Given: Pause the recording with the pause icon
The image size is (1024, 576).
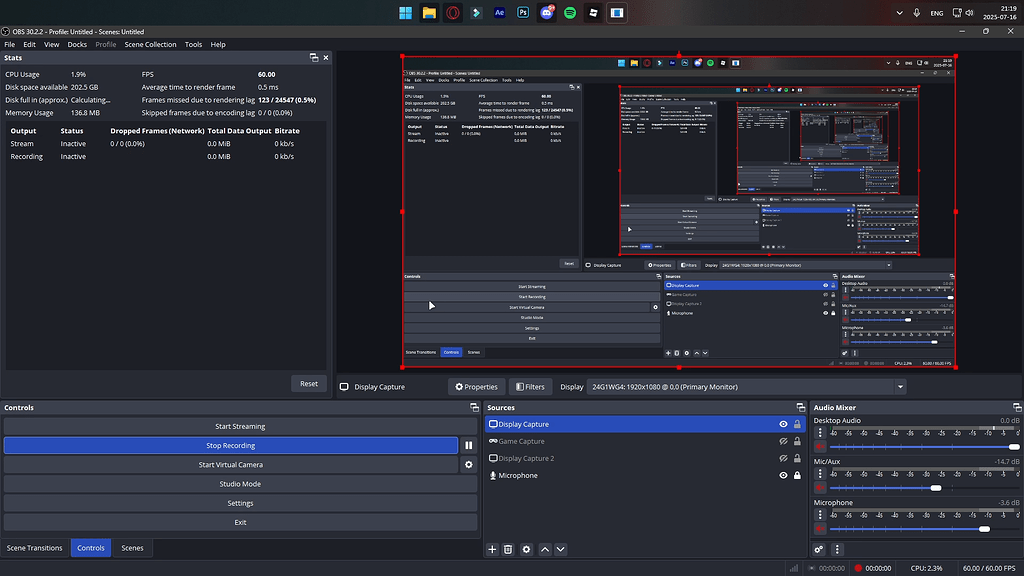Looking at the screenshot, I should click(468, 445).
